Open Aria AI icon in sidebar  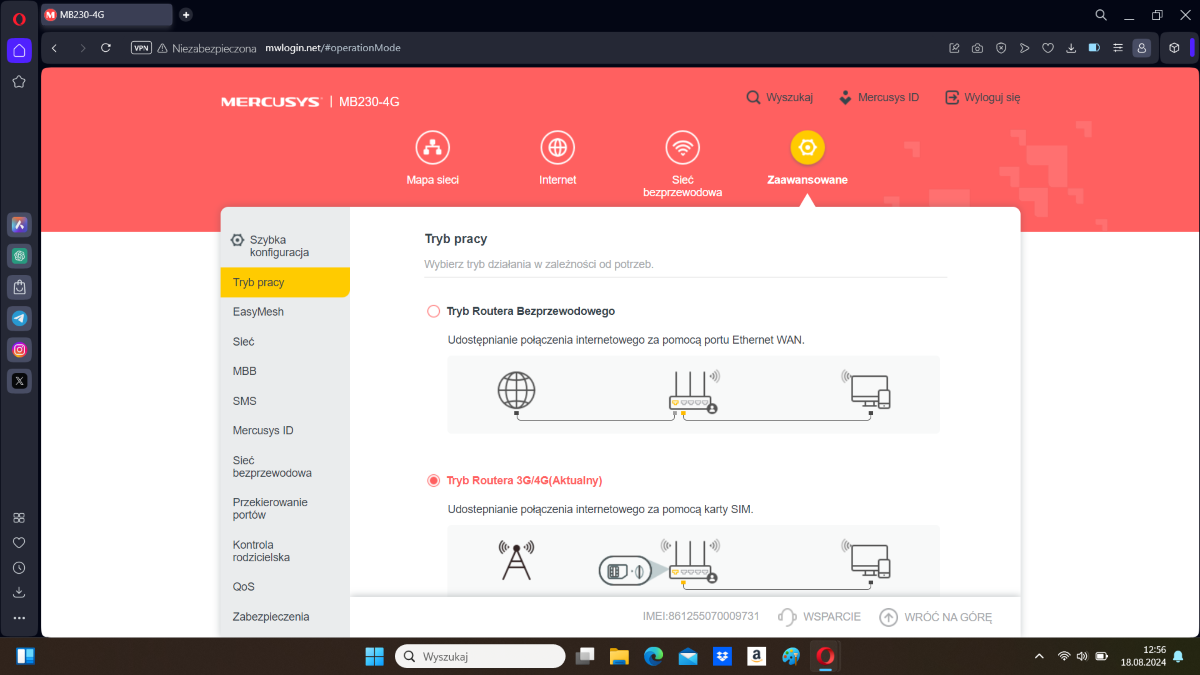pos(19,225)
